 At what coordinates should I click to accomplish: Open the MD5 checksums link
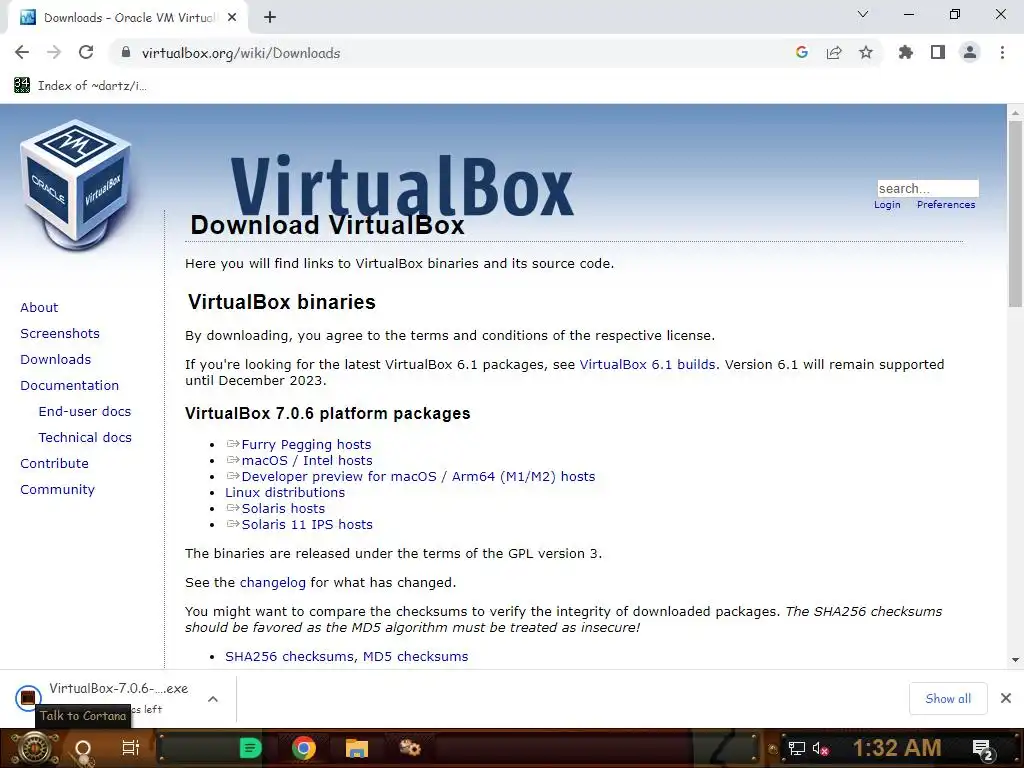(415, 656)
